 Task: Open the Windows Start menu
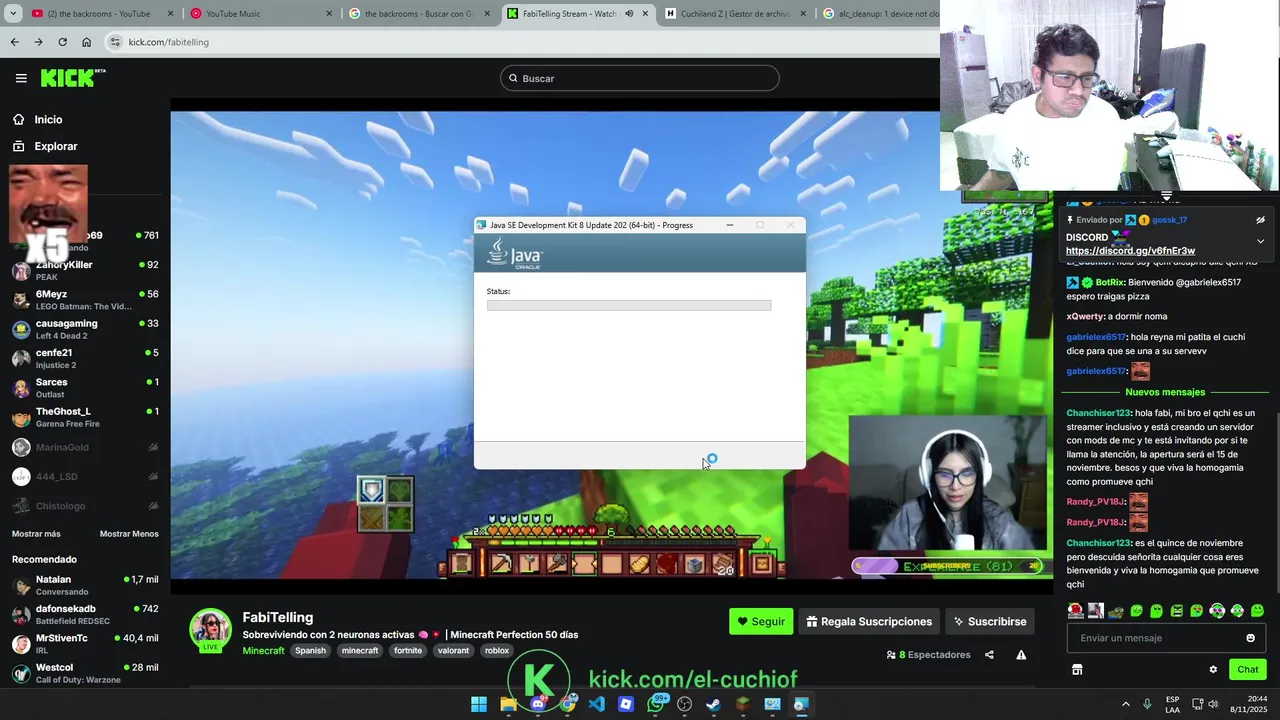pyautogui.click(x=479, y=704)
